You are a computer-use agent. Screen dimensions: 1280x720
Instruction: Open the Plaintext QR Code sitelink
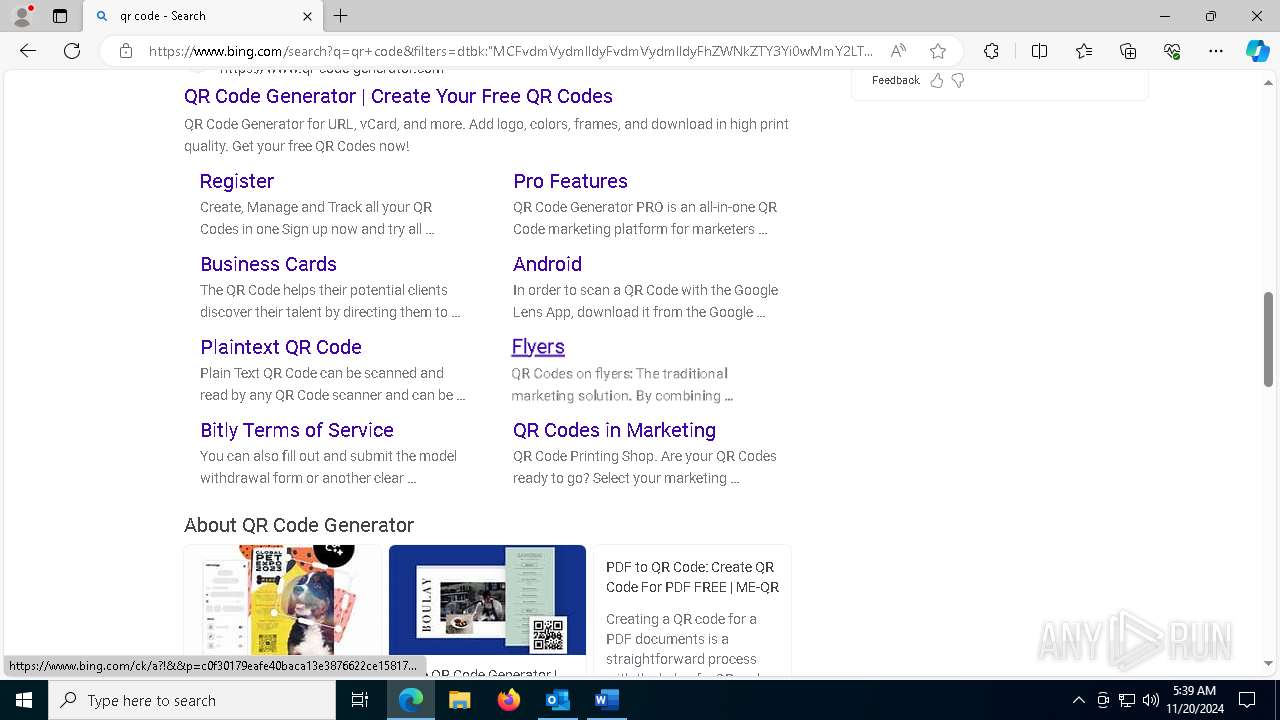(x=281, y=347)
